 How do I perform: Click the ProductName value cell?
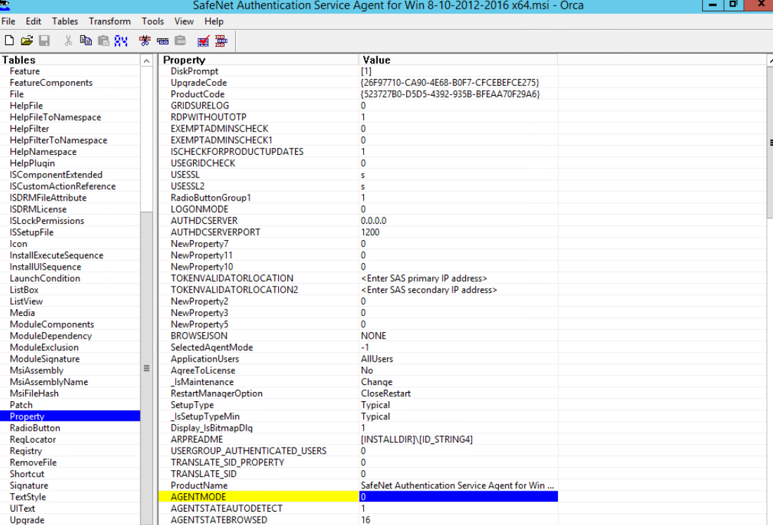(457, 485)
